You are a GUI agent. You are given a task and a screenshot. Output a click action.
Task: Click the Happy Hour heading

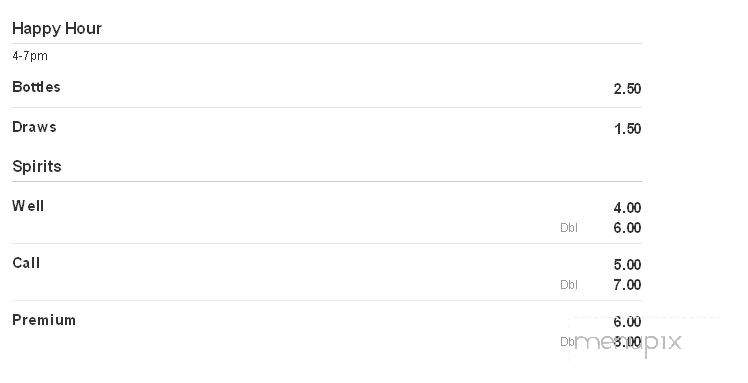[x=57, y=29]
